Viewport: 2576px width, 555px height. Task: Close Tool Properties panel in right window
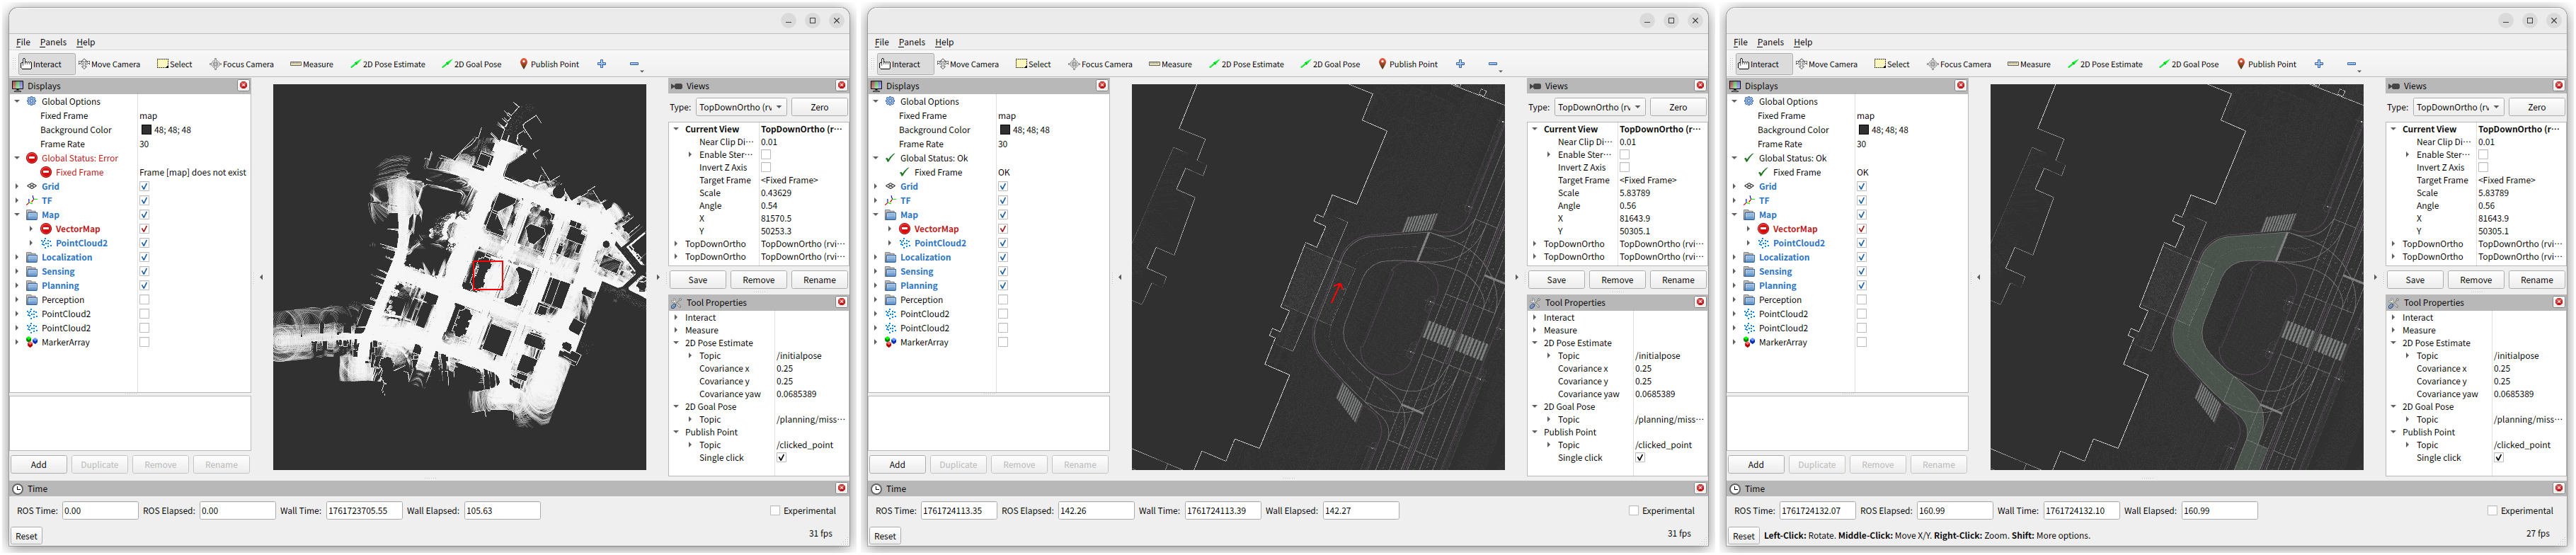(2559, 302)
